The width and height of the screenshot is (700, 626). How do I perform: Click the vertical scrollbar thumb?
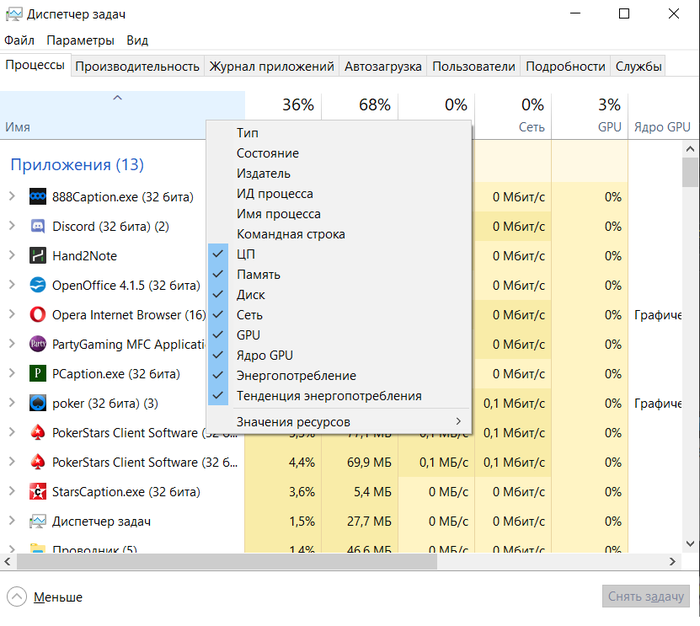[690, 172]
